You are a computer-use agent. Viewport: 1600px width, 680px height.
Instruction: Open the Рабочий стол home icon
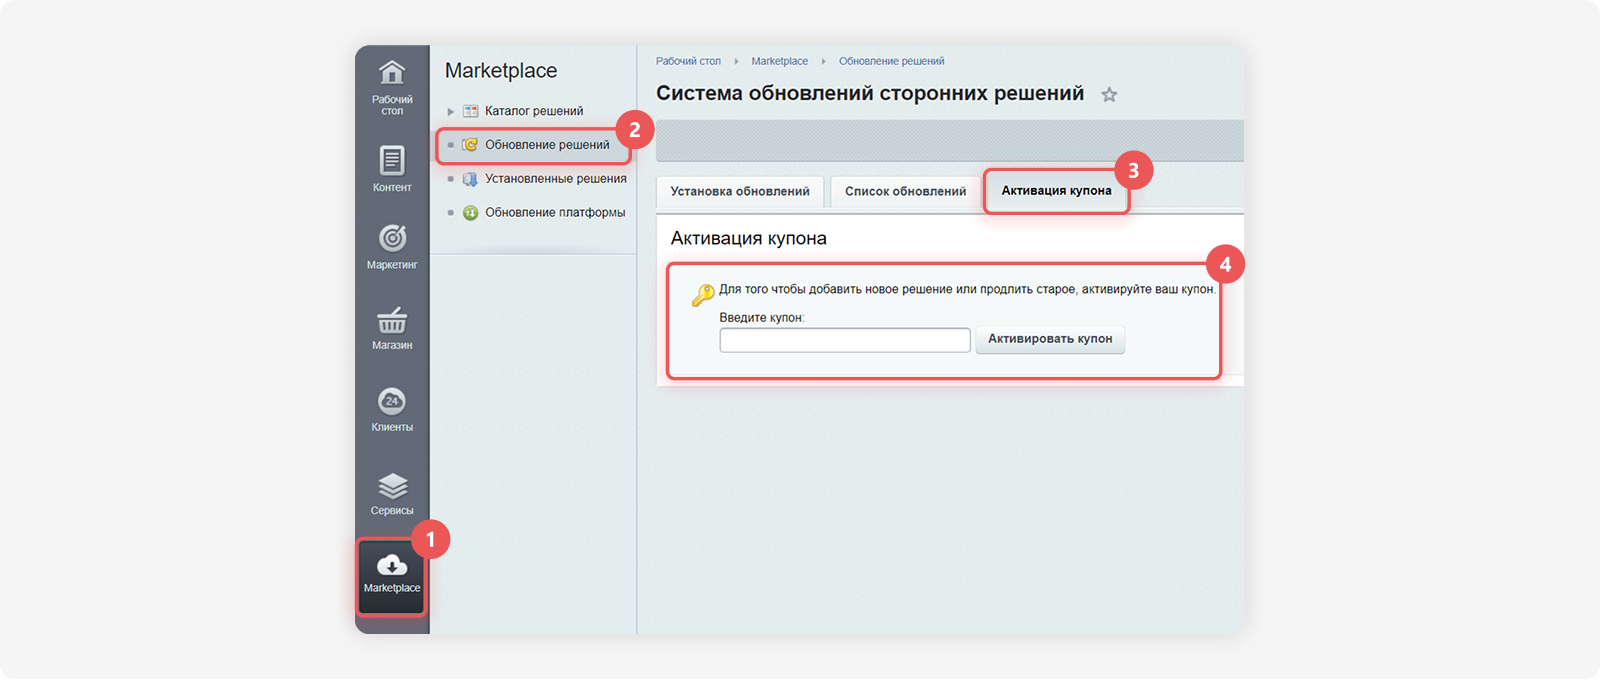point(392,73)
